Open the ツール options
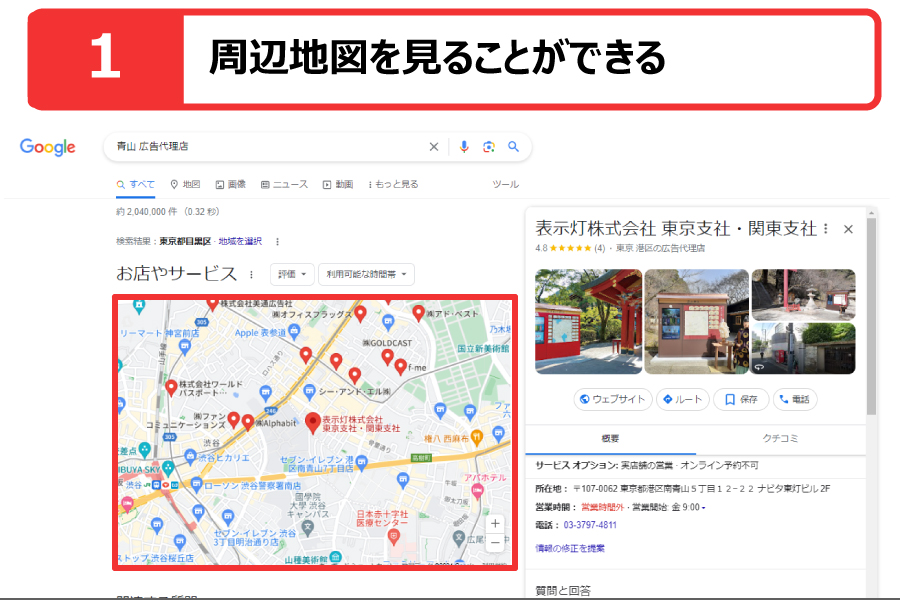 pyautogui.click(x=505, y=184)
